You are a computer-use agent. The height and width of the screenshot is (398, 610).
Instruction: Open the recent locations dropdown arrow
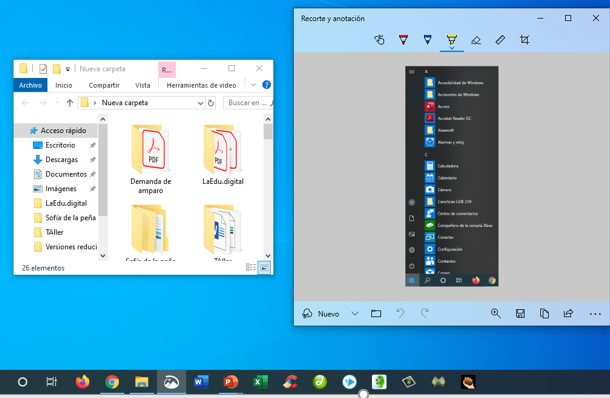pyautogui.click(x=57, y=103)
